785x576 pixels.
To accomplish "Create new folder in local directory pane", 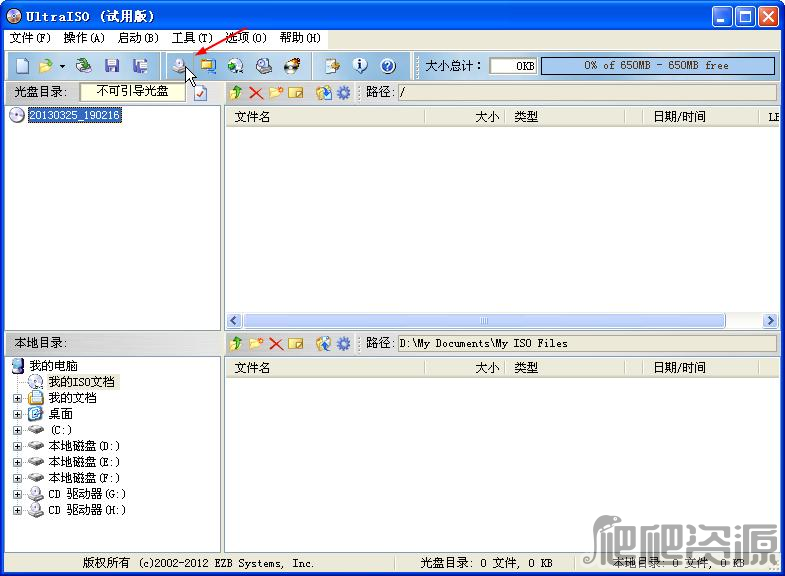I will (x=256, y=343).
